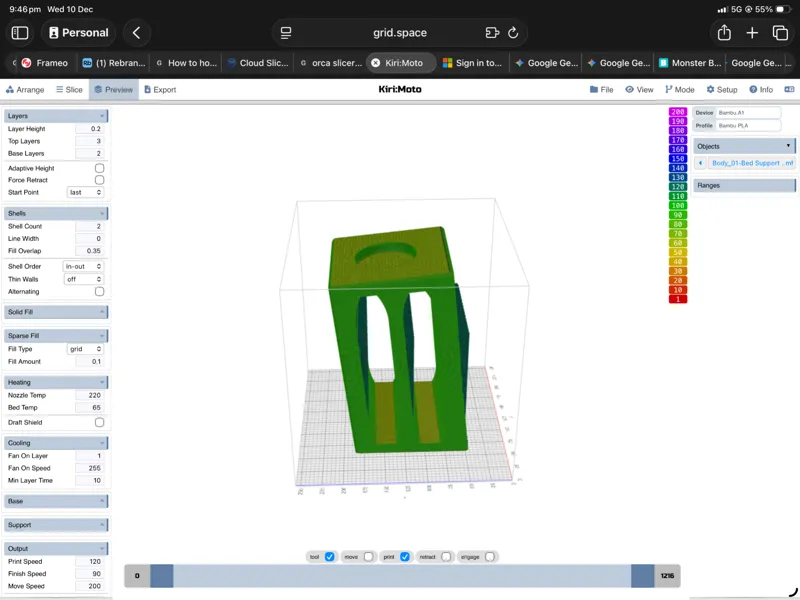The image size is (800, 600).
Task: Enable the Adaptive Height checkbox
Action: (99, 168)
